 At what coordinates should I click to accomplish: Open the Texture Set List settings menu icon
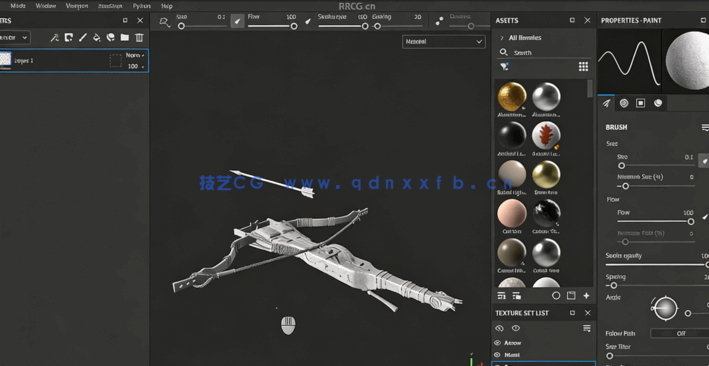coord(587,328)
